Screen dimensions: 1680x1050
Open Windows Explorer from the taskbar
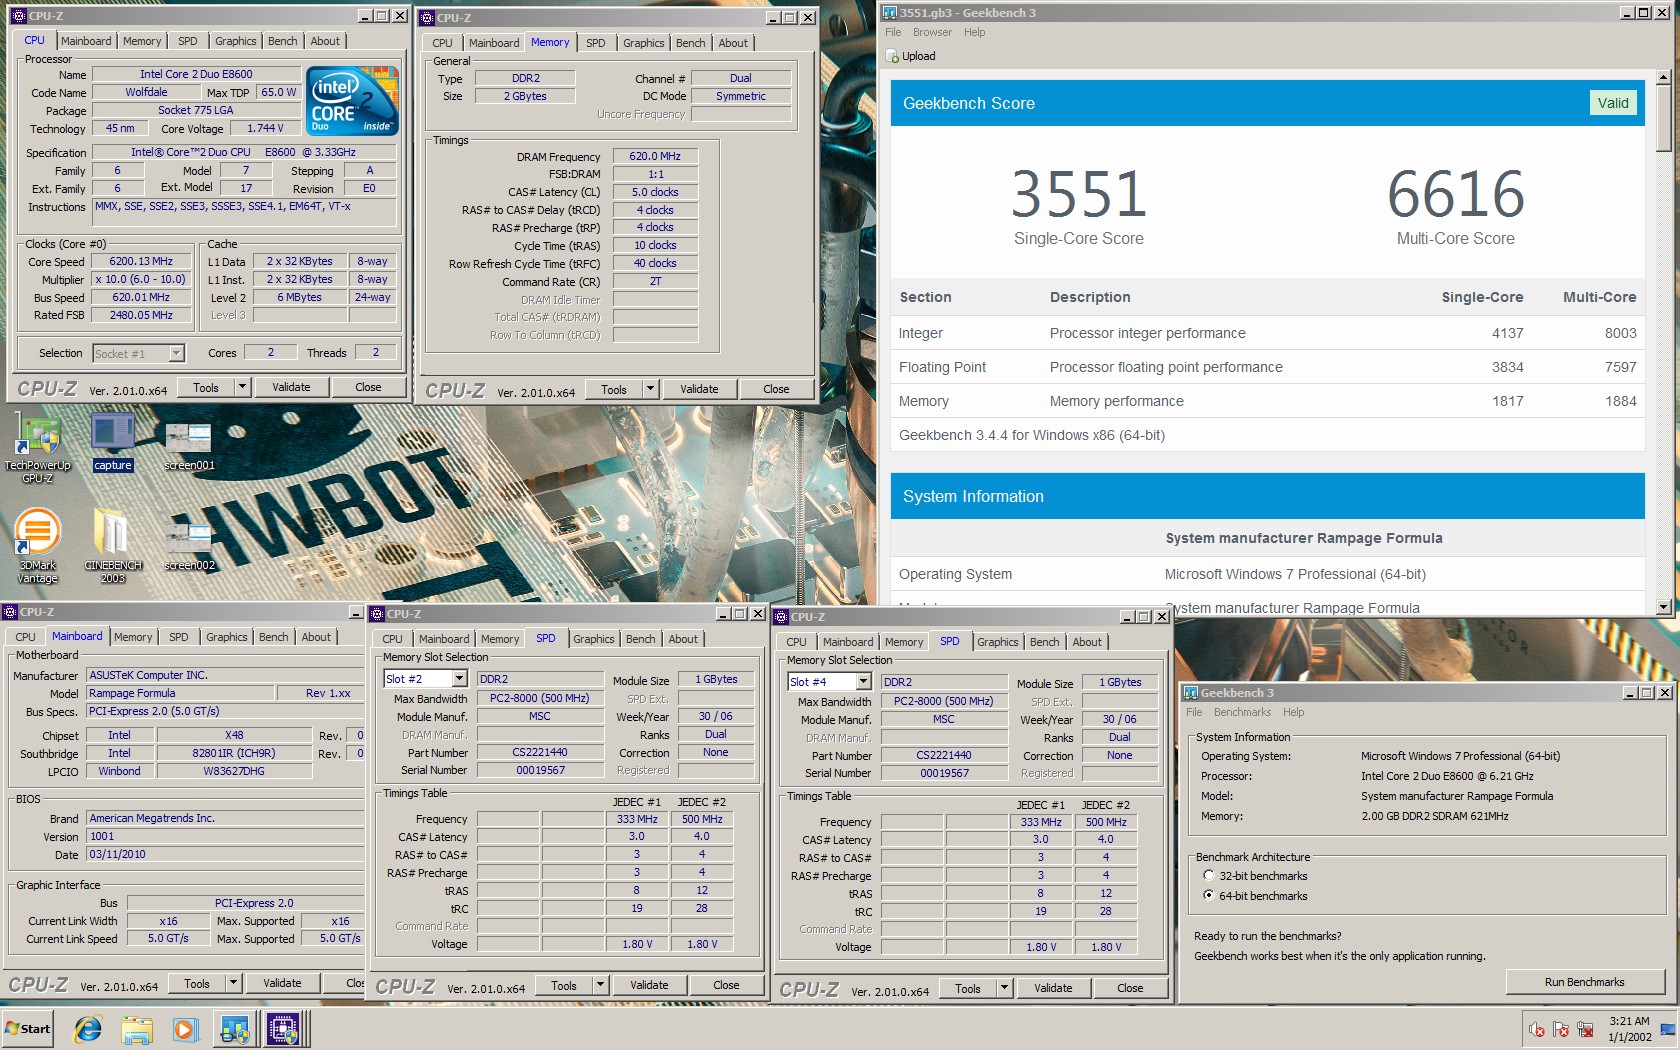137,1029
